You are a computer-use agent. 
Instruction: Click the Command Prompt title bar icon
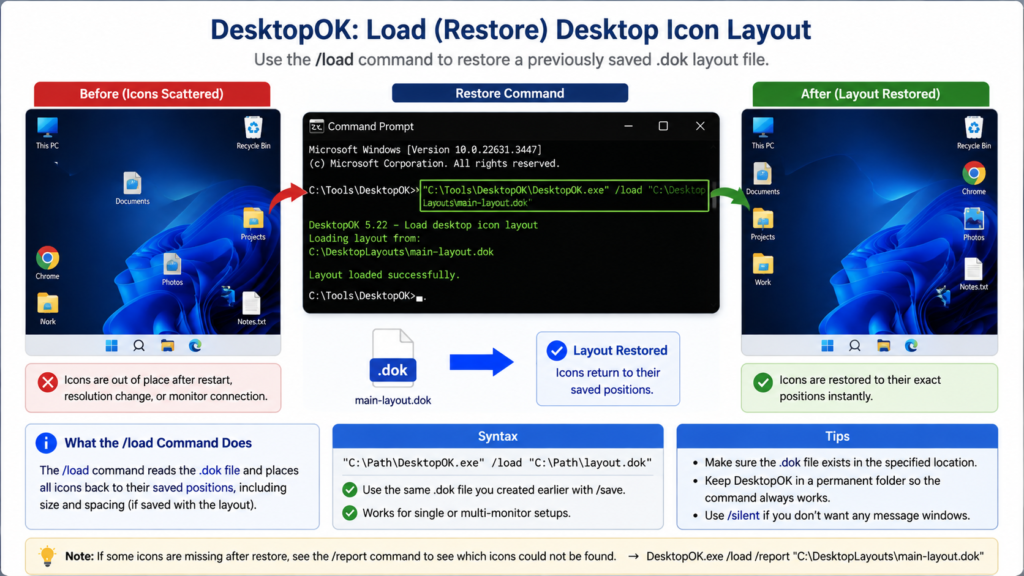317,126
